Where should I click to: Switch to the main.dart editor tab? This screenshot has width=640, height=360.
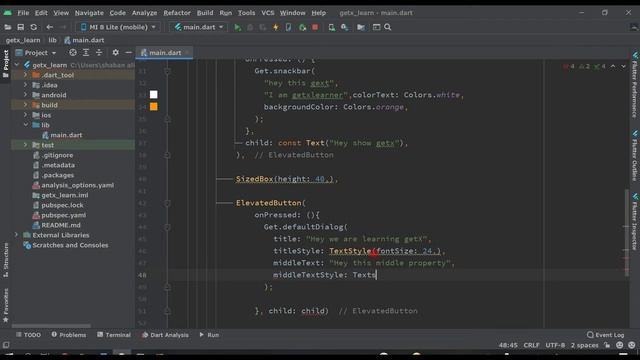tap(164, 53)
